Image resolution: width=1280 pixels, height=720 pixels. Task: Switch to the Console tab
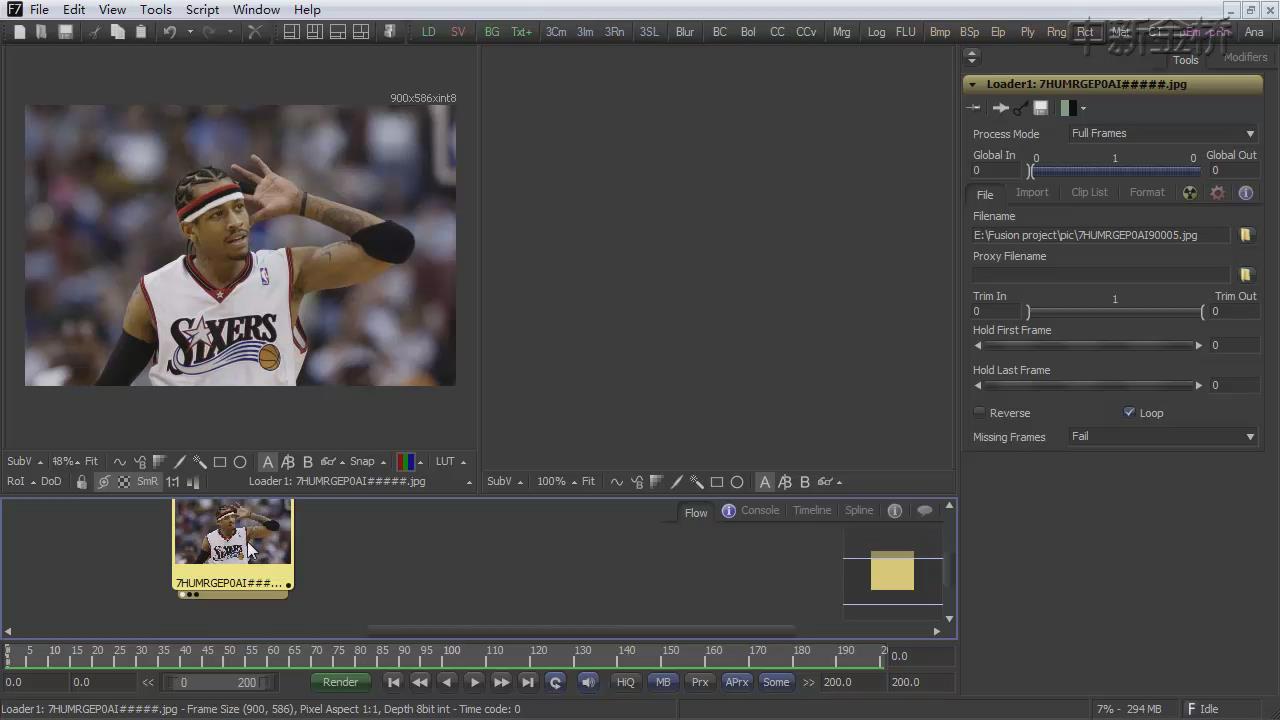(x=759, y=511)
